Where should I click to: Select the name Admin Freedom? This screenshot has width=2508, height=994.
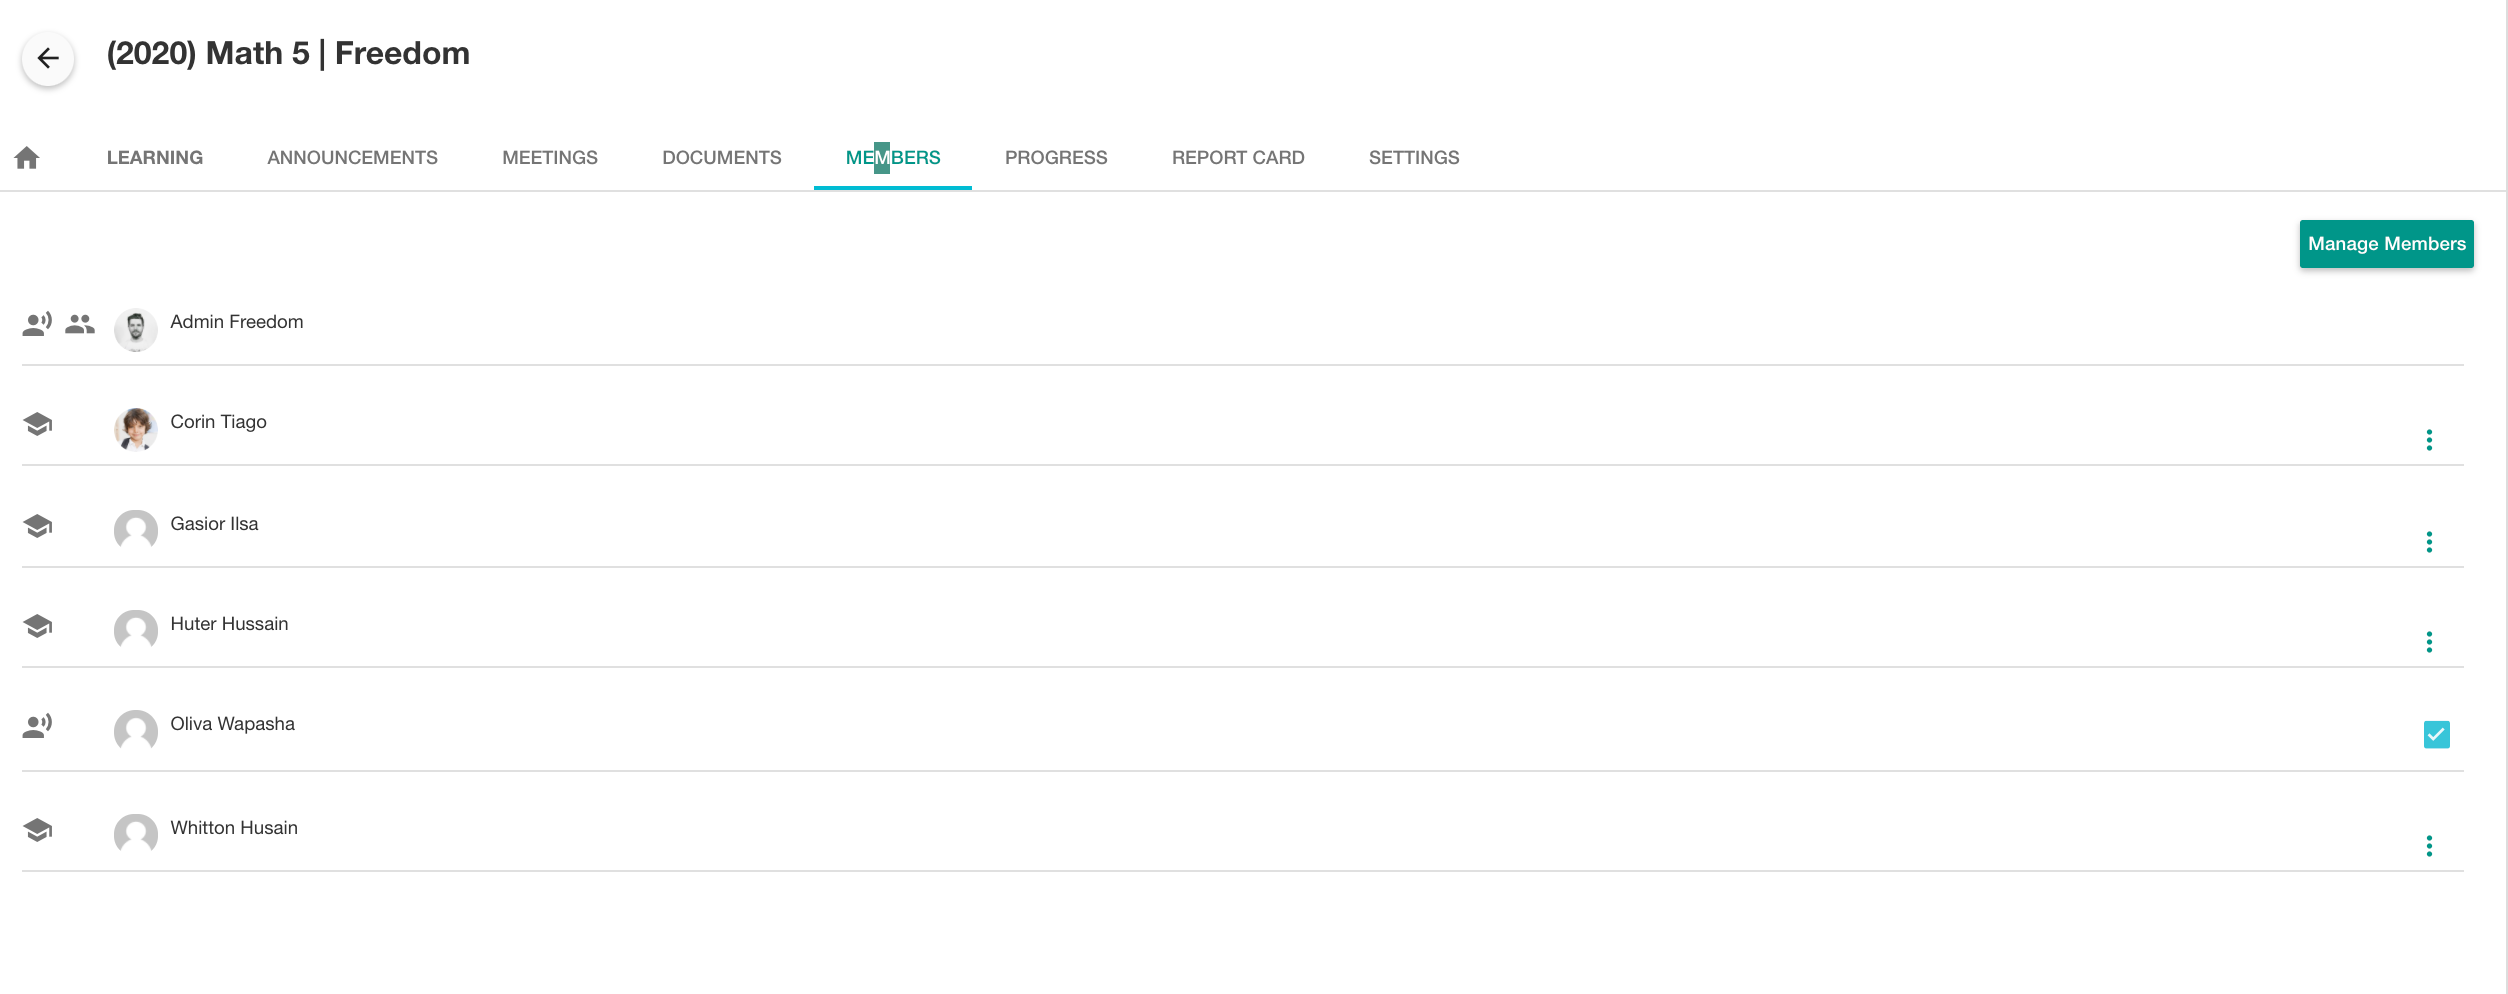[x=237, y=322]
